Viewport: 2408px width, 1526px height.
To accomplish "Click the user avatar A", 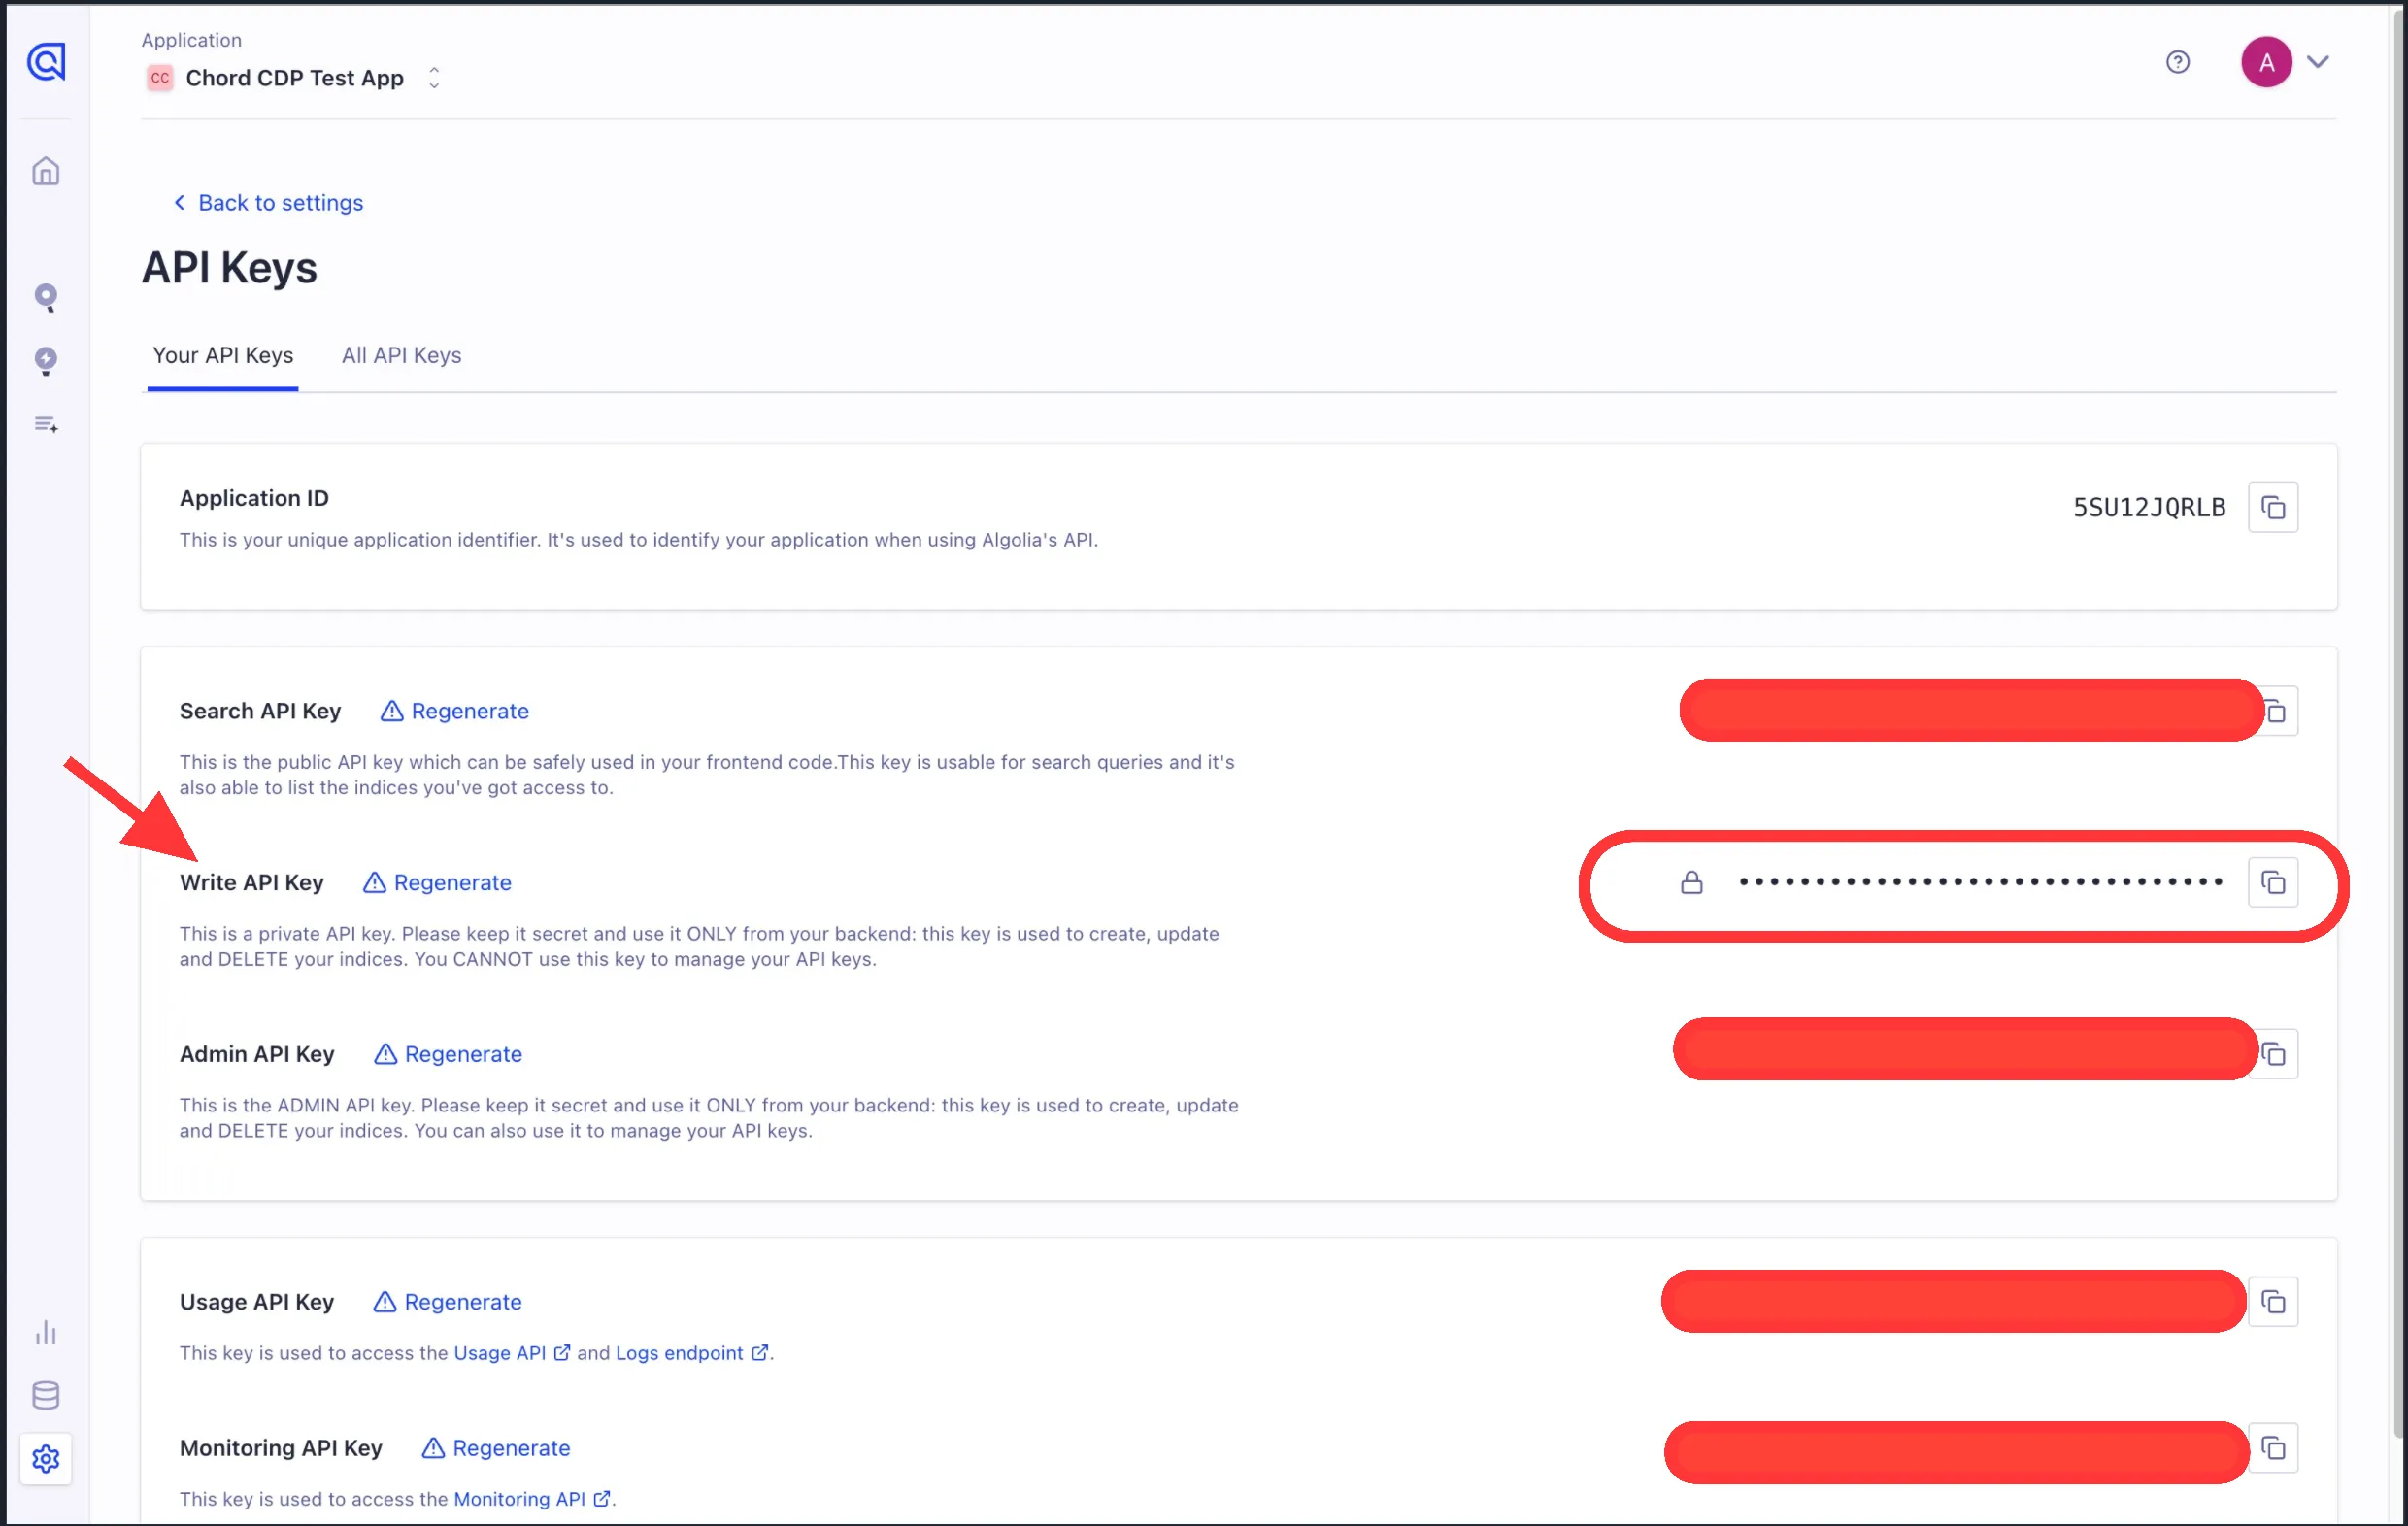I will click(x=2266, y=62).
